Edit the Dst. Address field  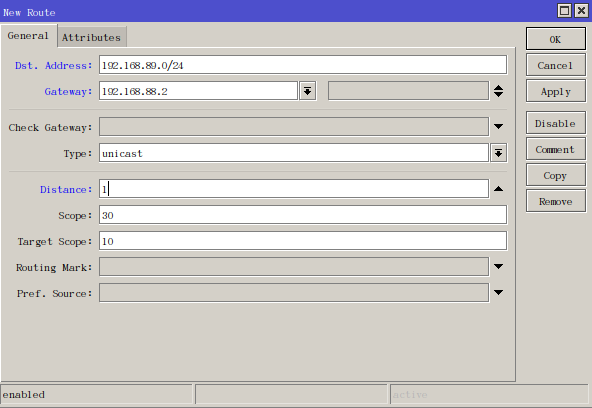coord(303,65)
